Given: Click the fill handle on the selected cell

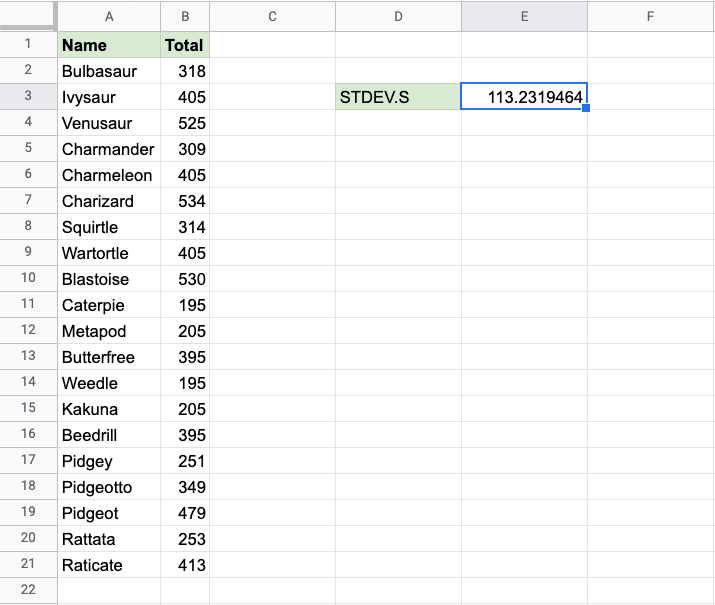Looking at the screenshot, I should coord(586,108).
